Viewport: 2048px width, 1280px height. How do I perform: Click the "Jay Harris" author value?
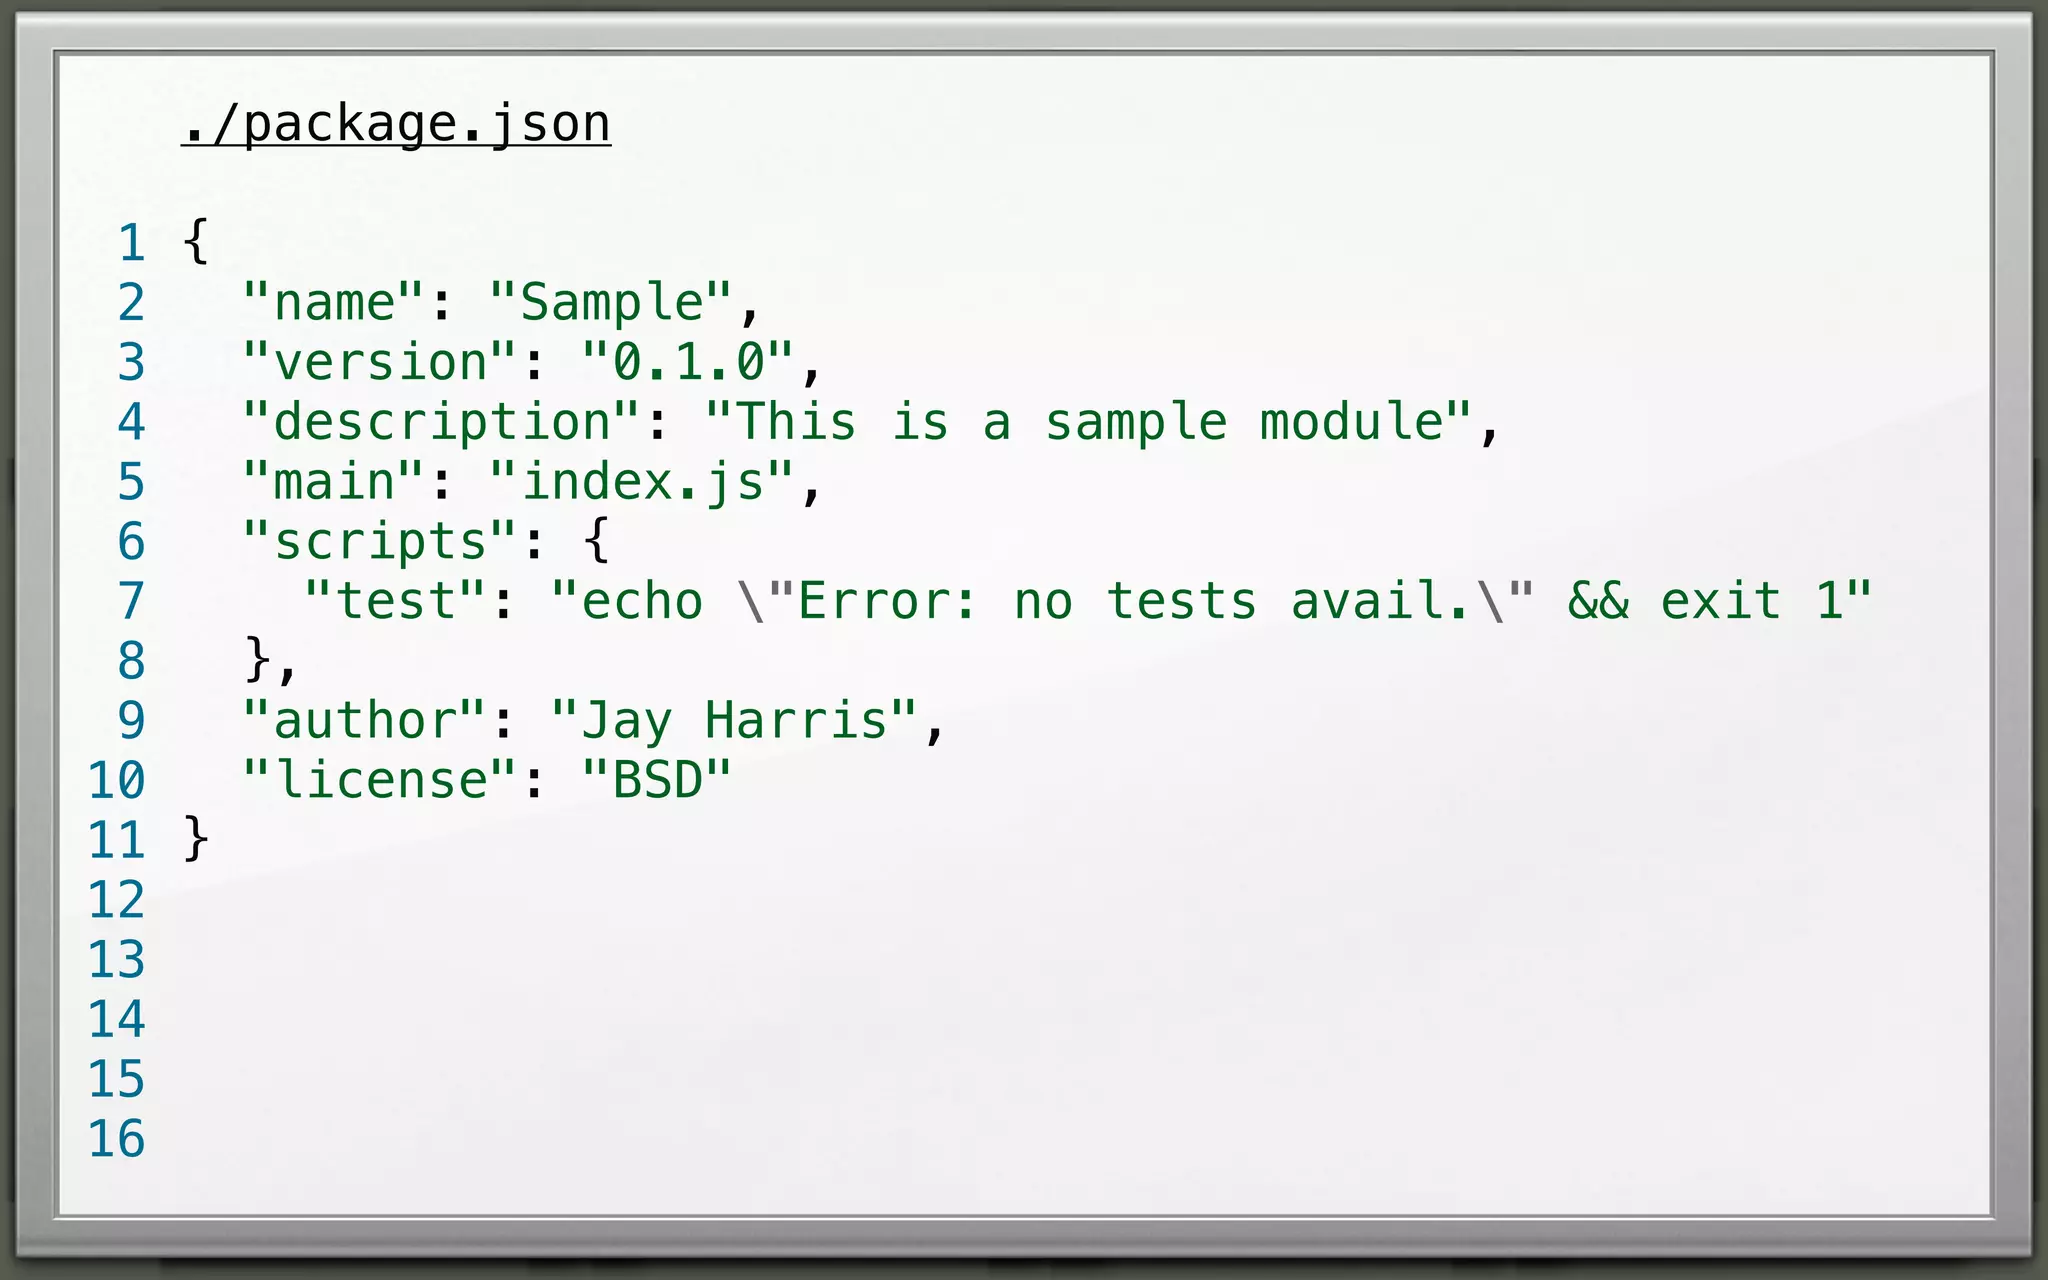point(733,720)
